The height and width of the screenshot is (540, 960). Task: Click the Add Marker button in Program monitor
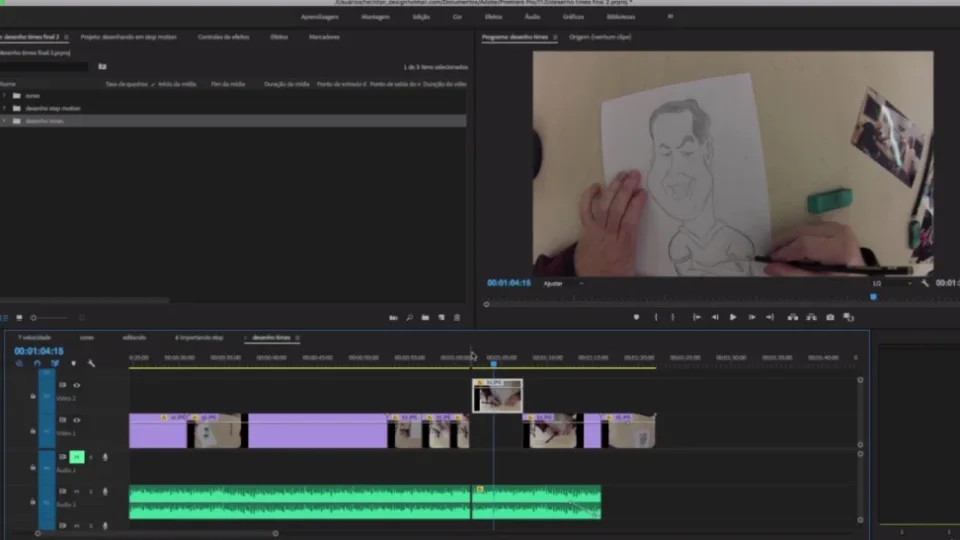coord(636,317)
